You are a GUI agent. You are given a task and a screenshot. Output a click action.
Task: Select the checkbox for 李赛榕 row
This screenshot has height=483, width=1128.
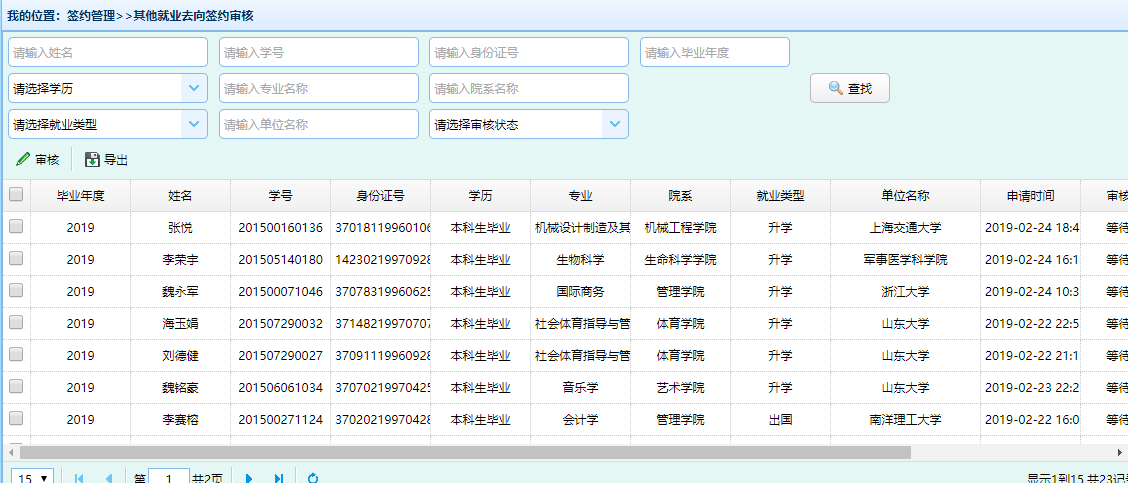16,419
